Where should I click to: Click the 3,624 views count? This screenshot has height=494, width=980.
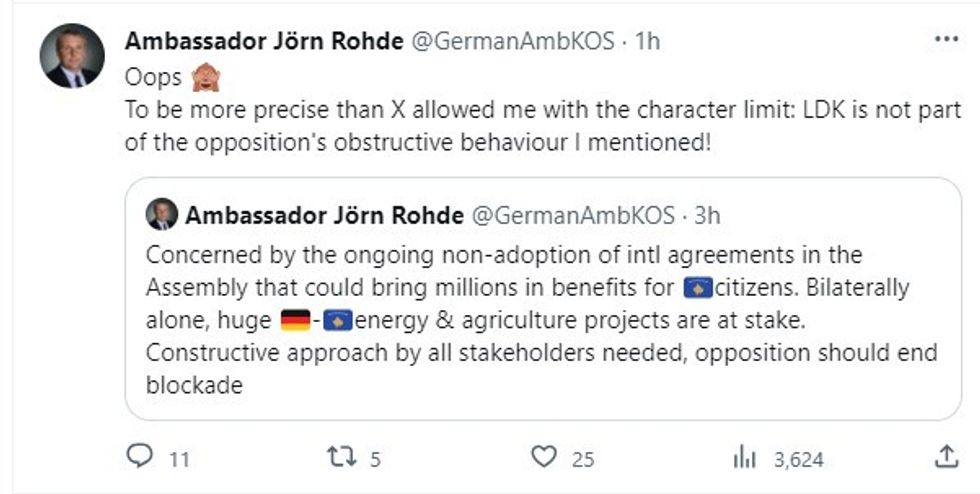798,460
